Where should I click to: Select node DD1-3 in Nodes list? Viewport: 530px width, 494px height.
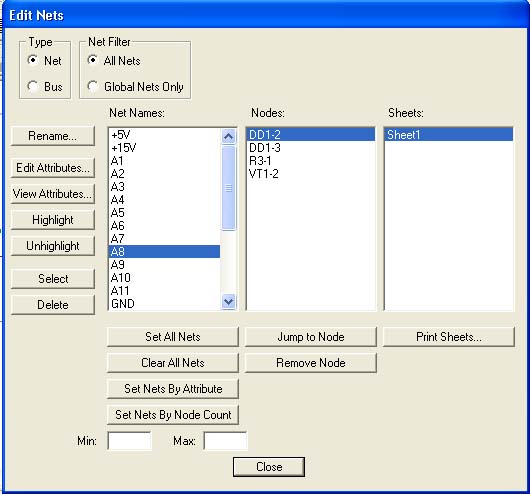[311, 148]
